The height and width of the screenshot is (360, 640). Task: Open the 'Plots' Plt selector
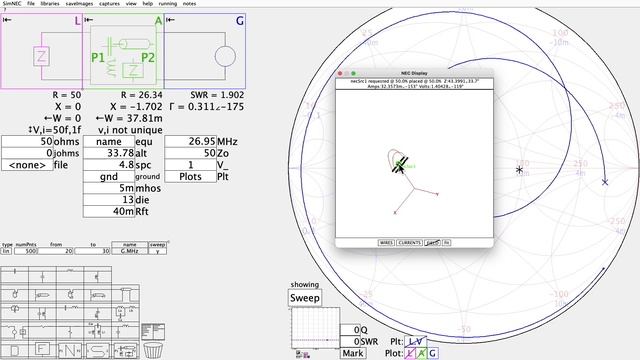click(190, 176)
